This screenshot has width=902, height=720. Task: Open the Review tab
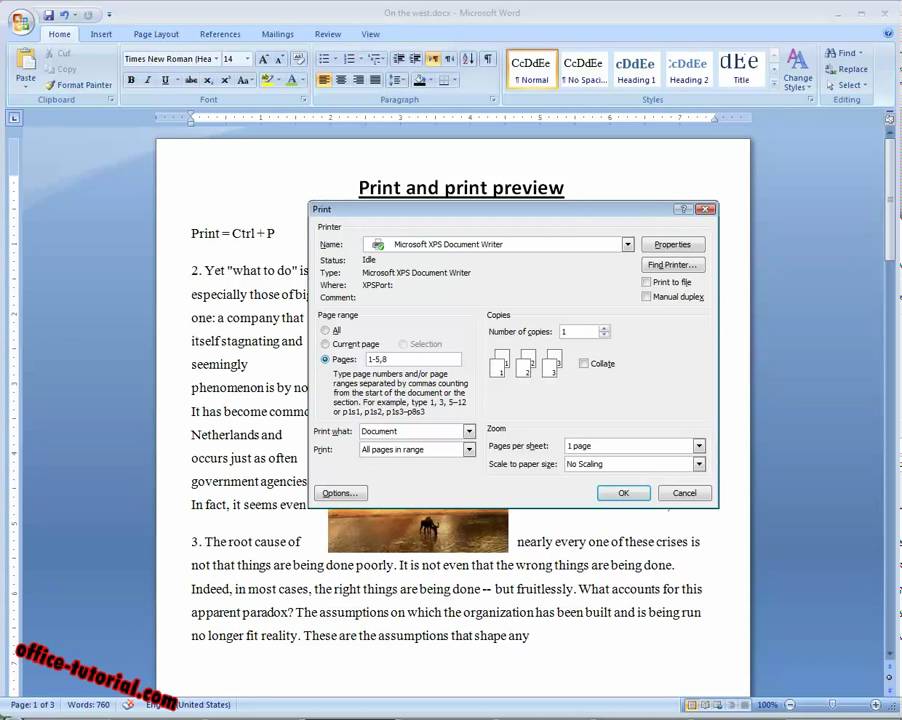[328, 35]
